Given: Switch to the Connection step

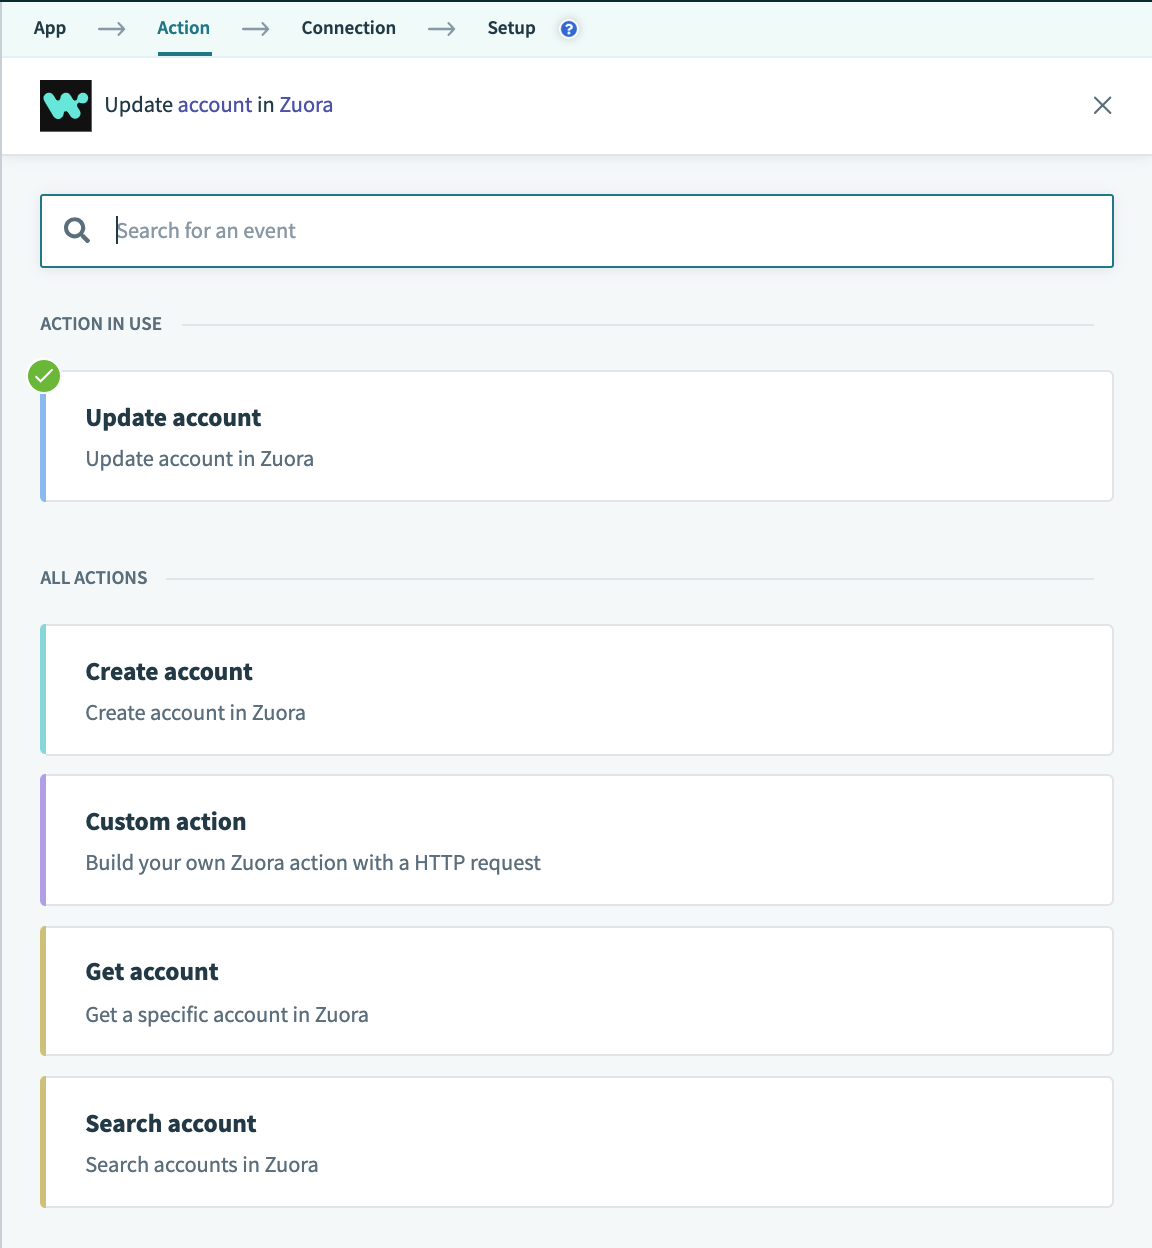Looking at the screenshot, I should point(348,28).
